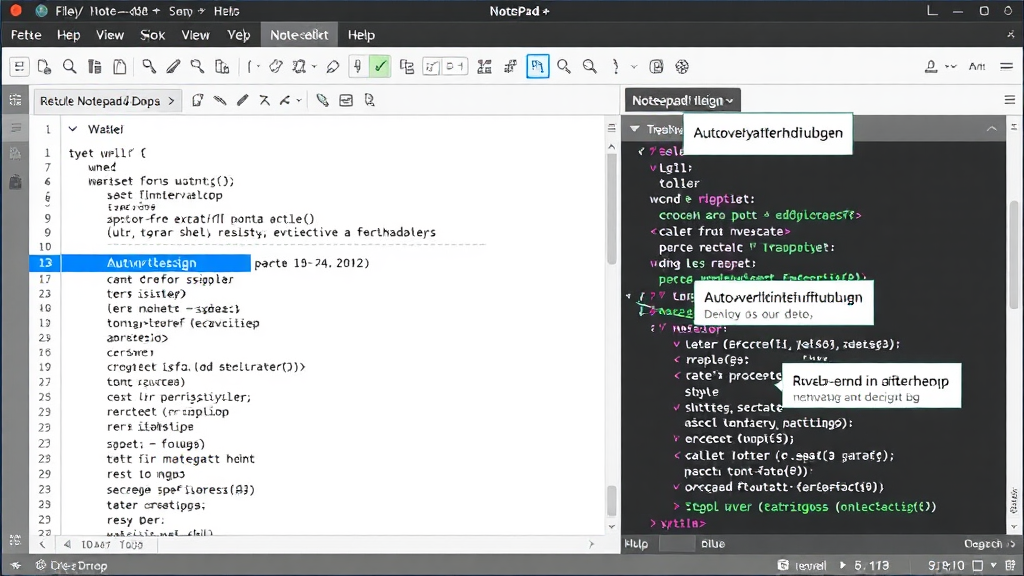Viewport: 1024px width, 576px height.
Task: Toggle the pin button beside the green checkmark
Action: (357, 67)
